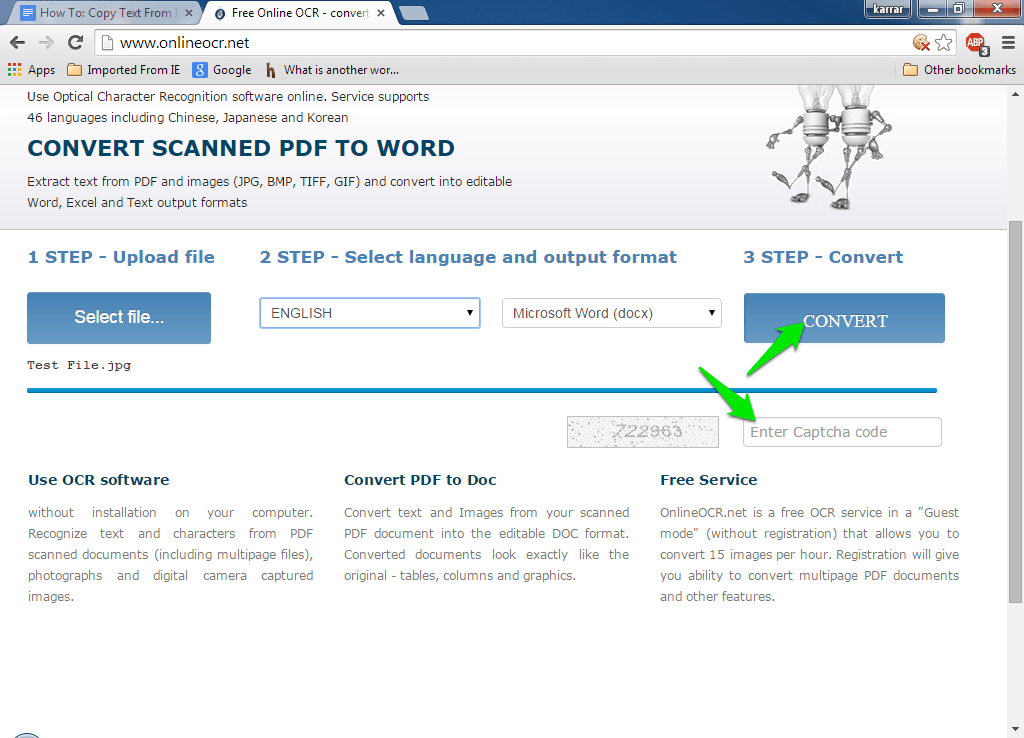Click the vertical page scrollbar
Screen dimensions: 1024x738
pyautogui.click(x=1015, y=400)
